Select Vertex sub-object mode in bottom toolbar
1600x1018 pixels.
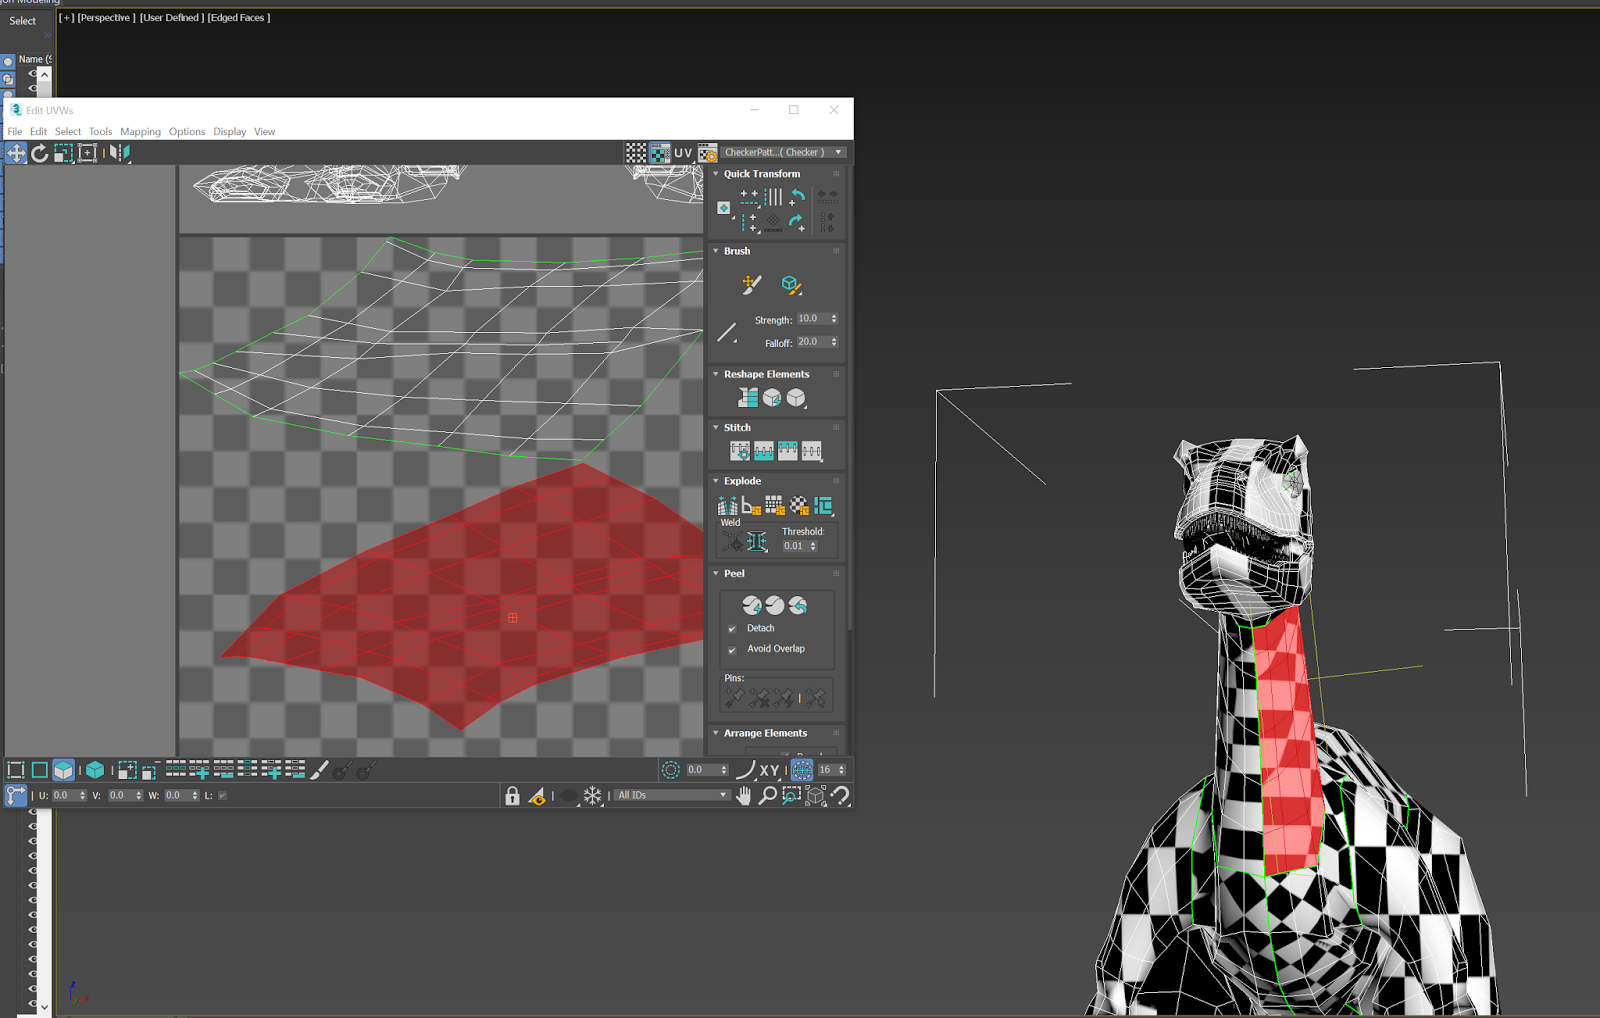tap(15, 769)
